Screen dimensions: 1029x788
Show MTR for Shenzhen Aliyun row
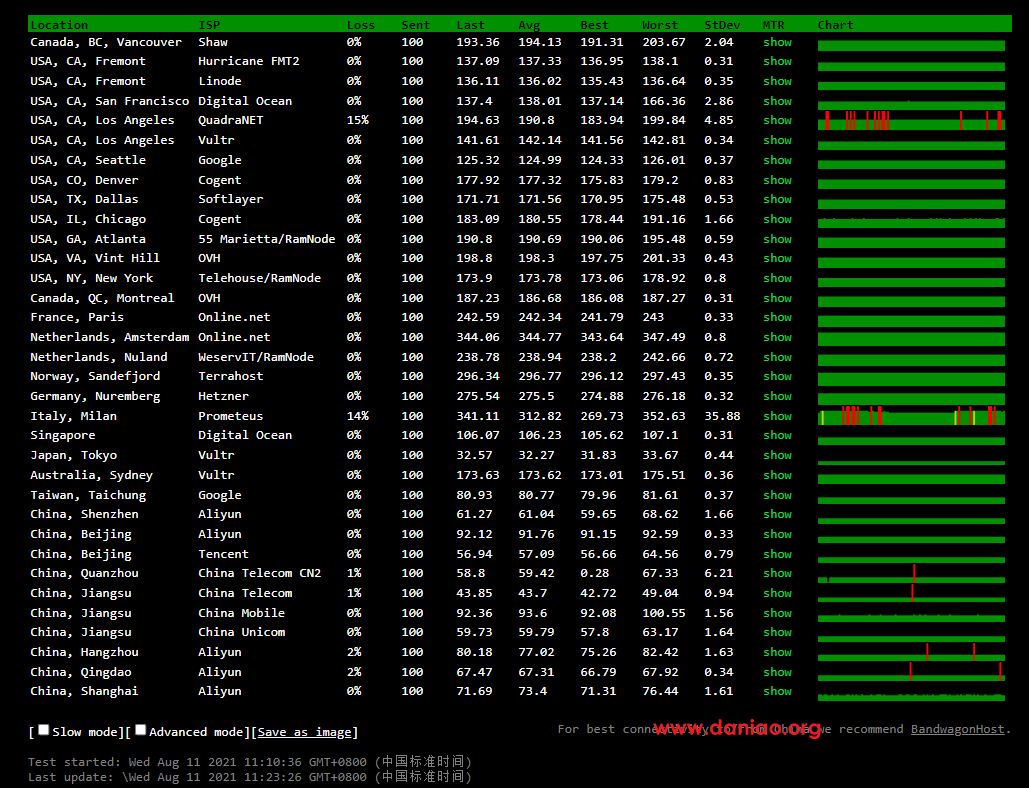pyautogui.click(x=778, y=514)
